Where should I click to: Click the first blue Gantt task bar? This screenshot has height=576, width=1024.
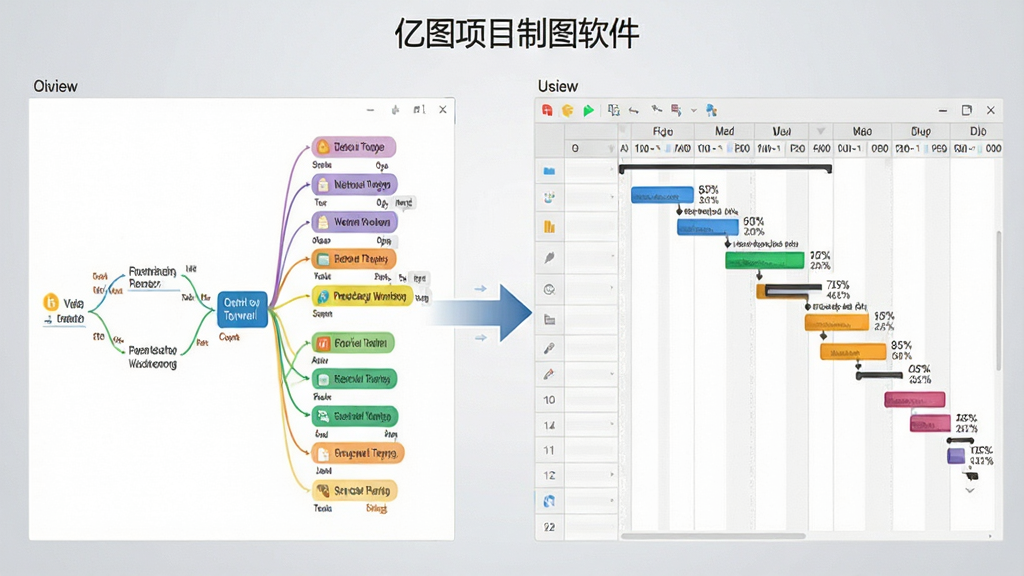click(662, 195)
